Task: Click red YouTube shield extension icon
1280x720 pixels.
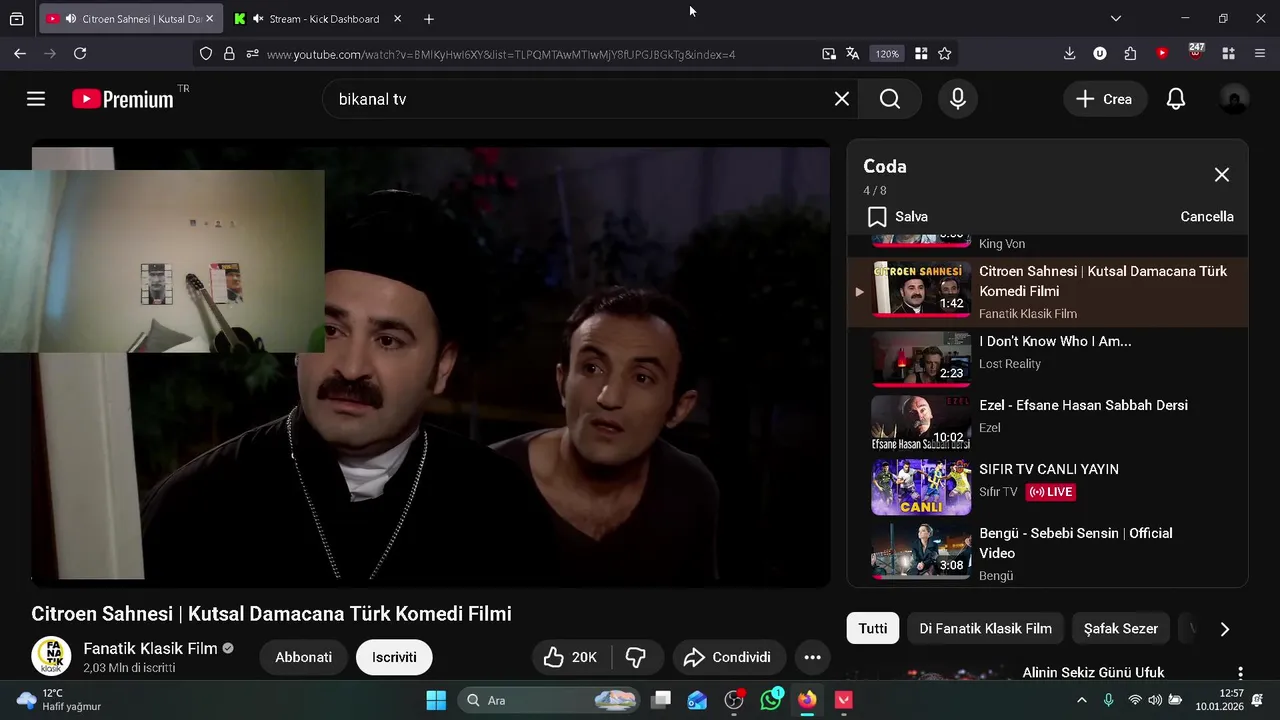Action: [x=1162, y=53]
